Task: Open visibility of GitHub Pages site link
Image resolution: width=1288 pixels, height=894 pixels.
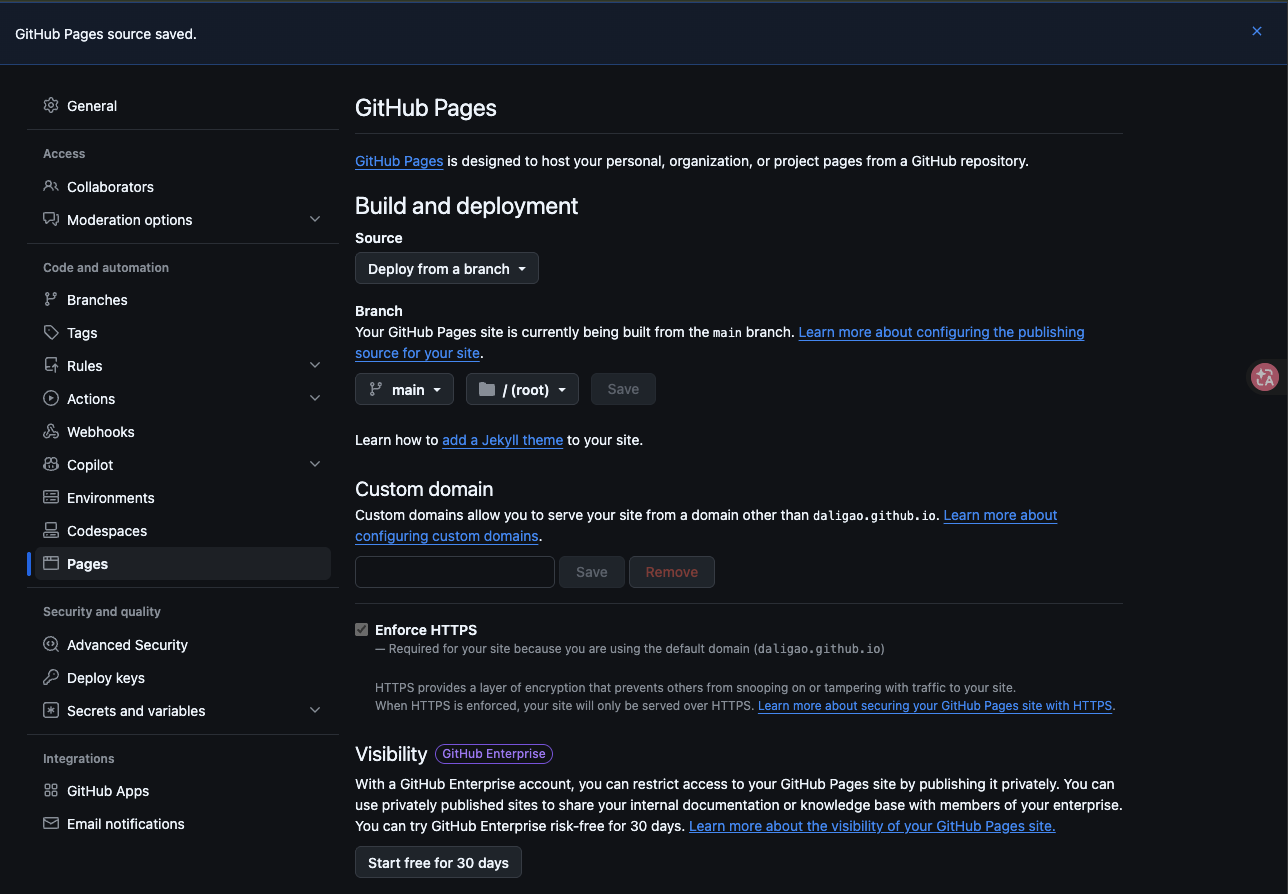Action: (x=872, y=826)
